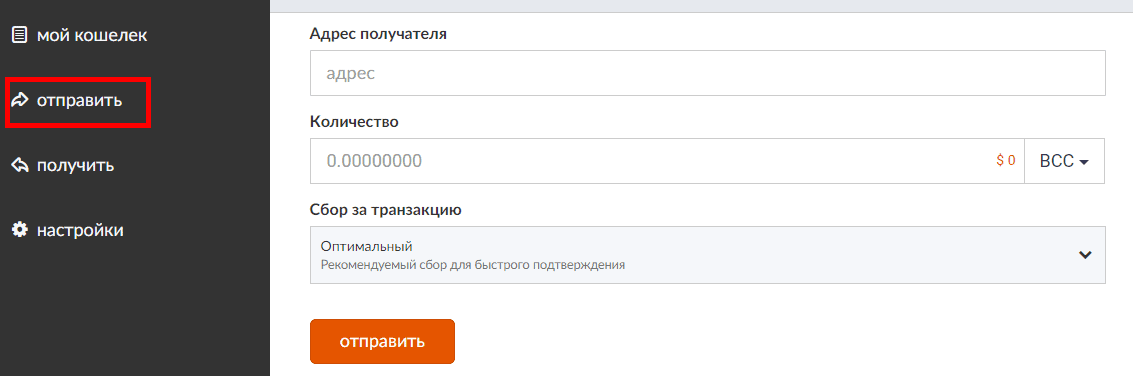This screenshot has width=1133, height=376.
Task: Click the Количество field label
Action: (354, 121)
